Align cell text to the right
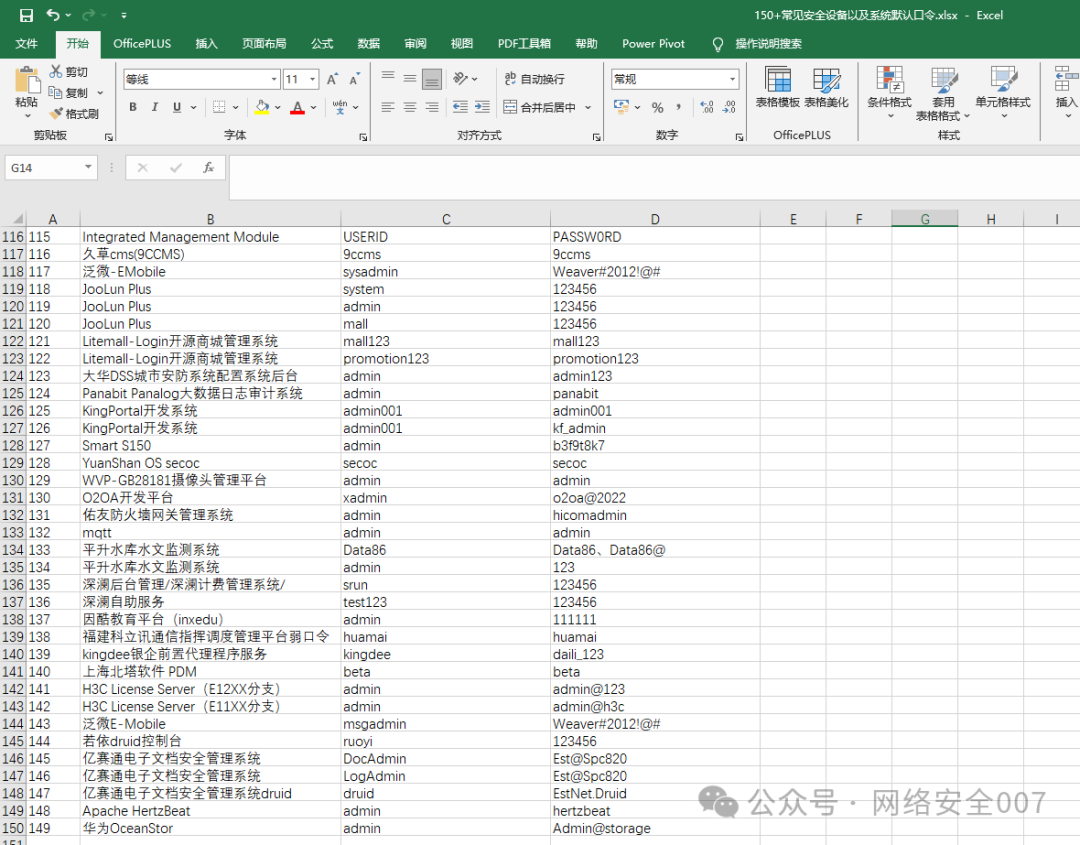 point(432,107)
